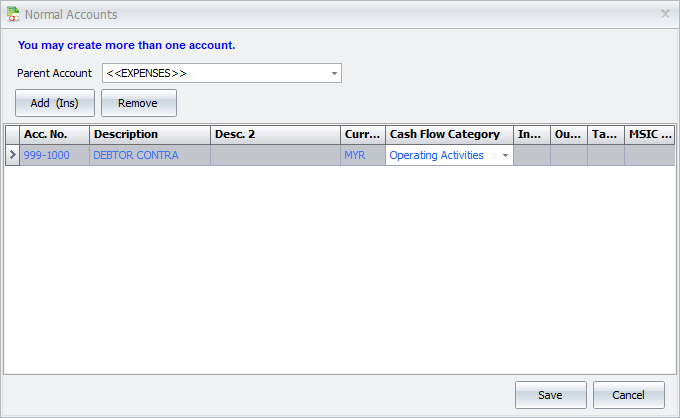Click the empty MSIC cell in first row

649,156
